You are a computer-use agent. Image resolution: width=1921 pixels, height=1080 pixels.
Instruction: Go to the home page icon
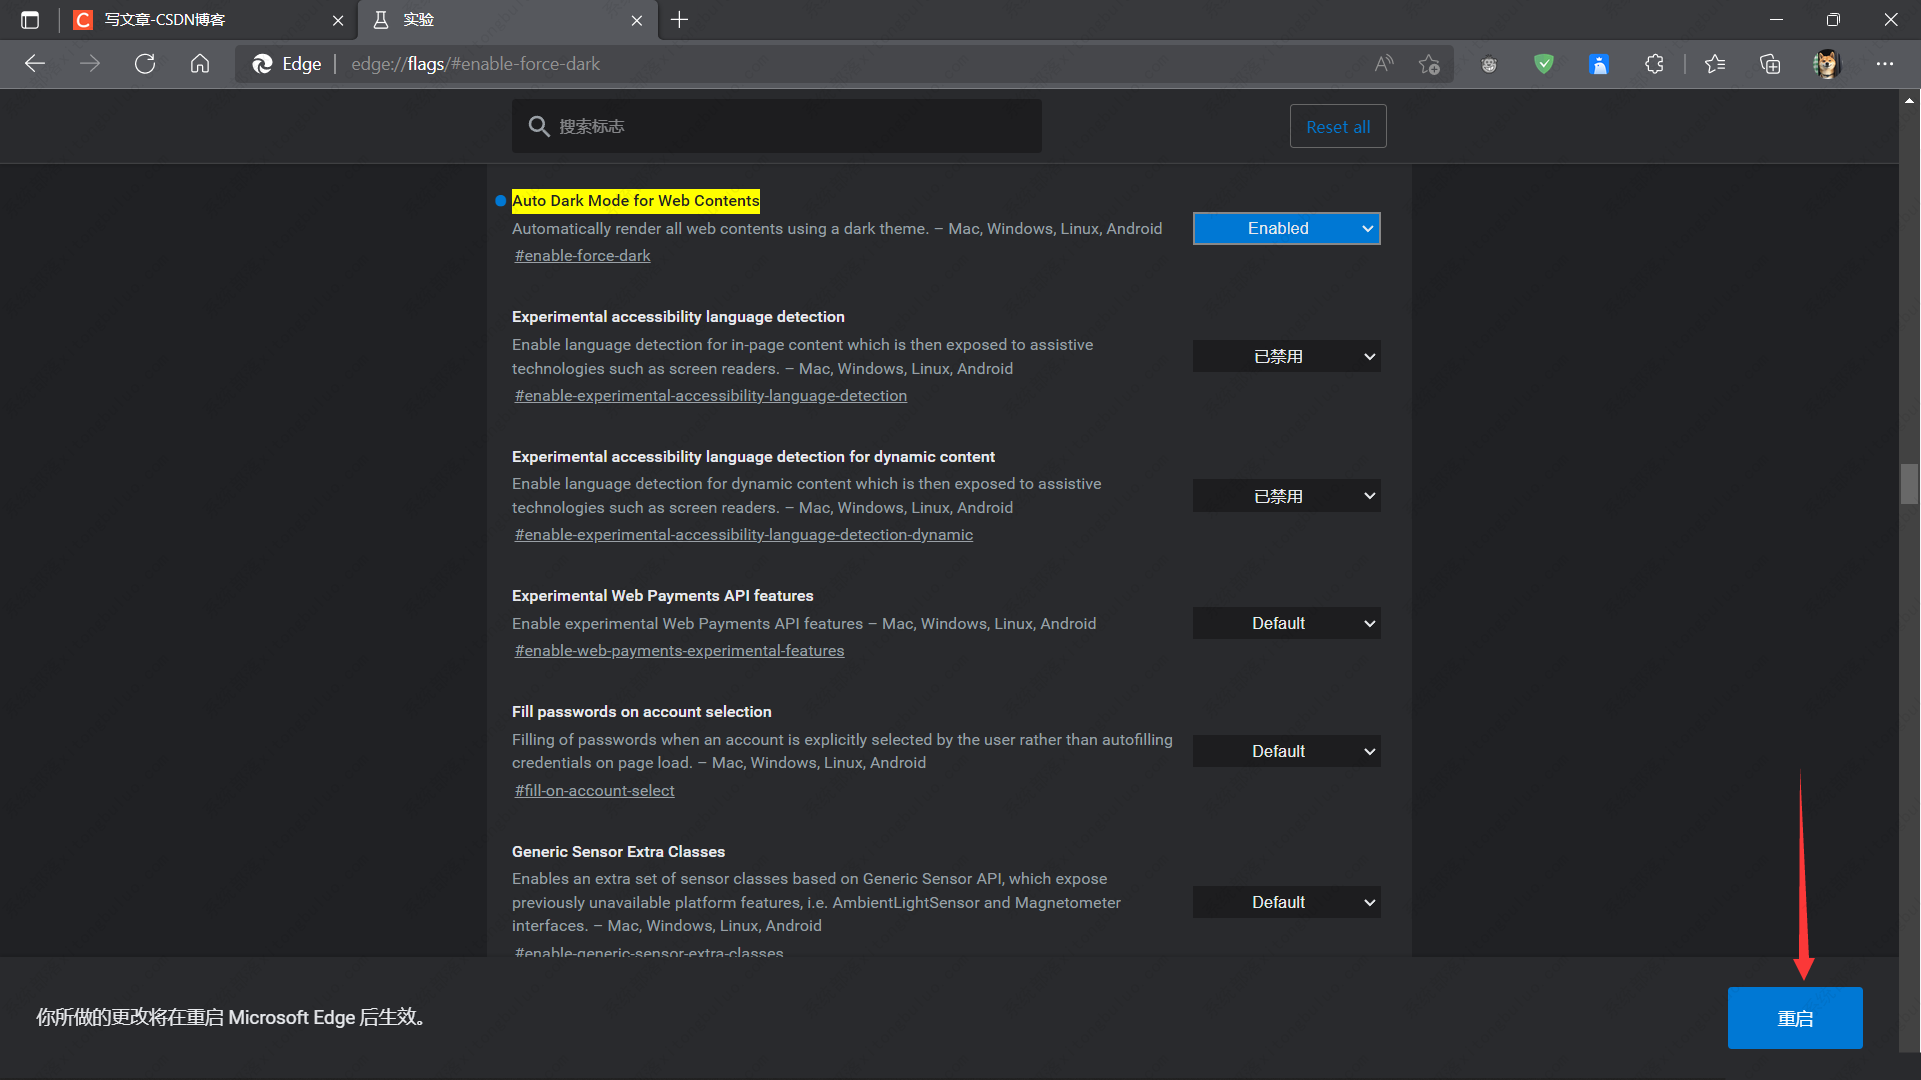click(x=200, y=64)
